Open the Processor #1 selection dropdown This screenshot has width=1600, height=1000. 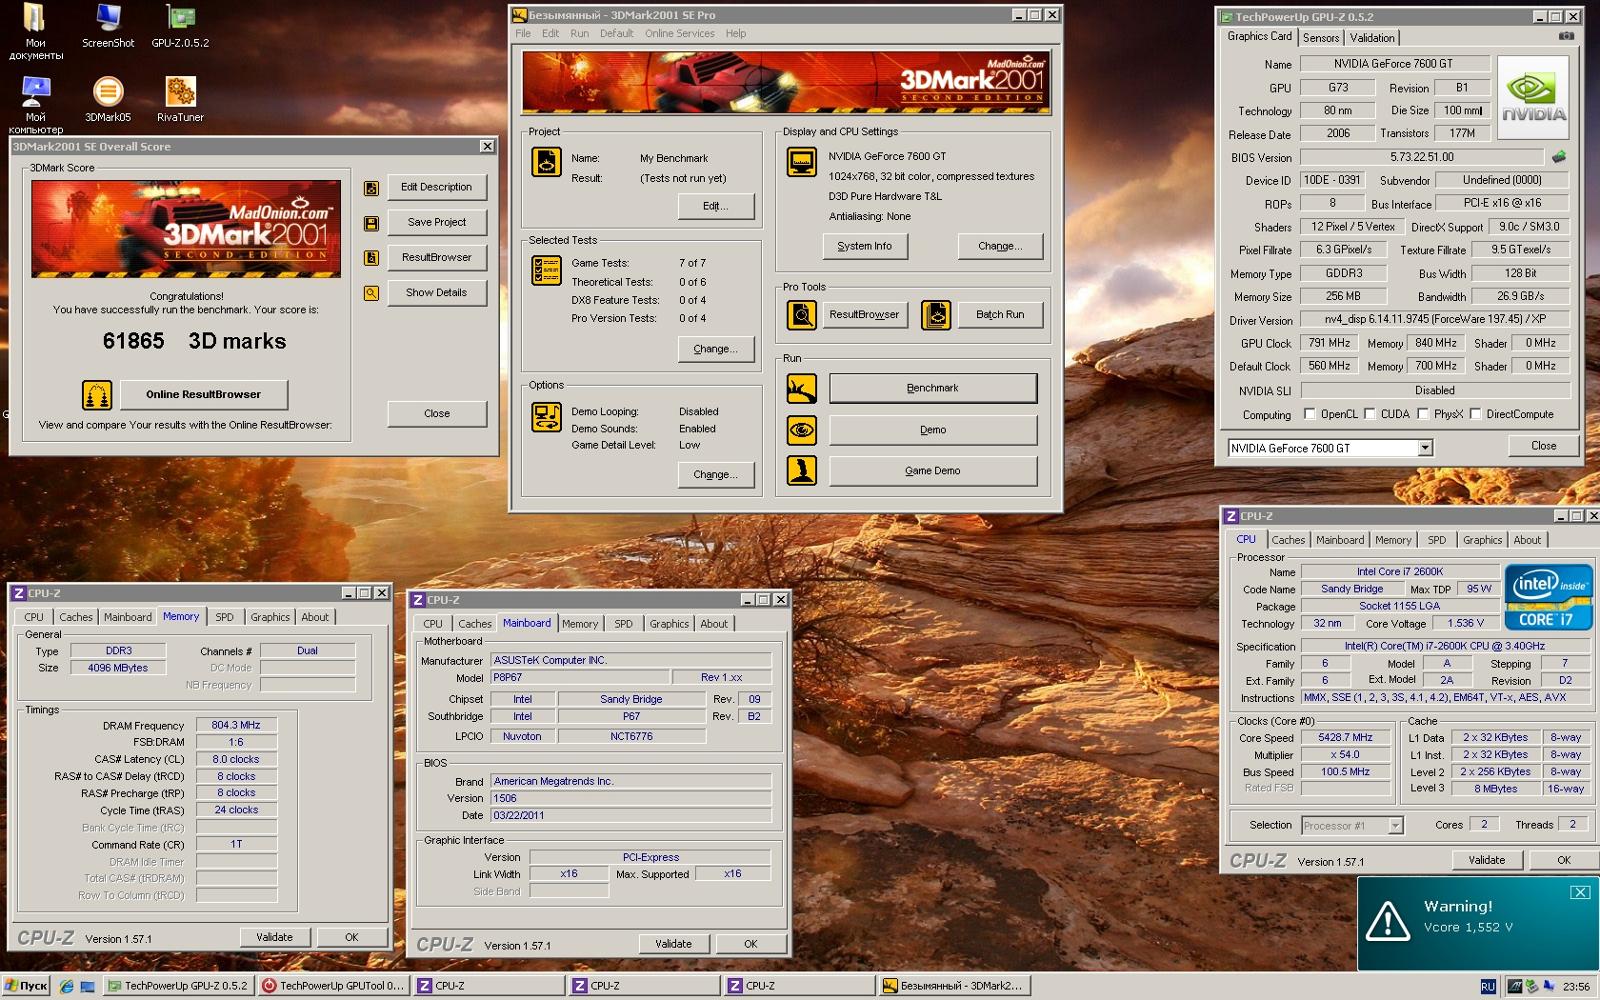coord(1395,826)
